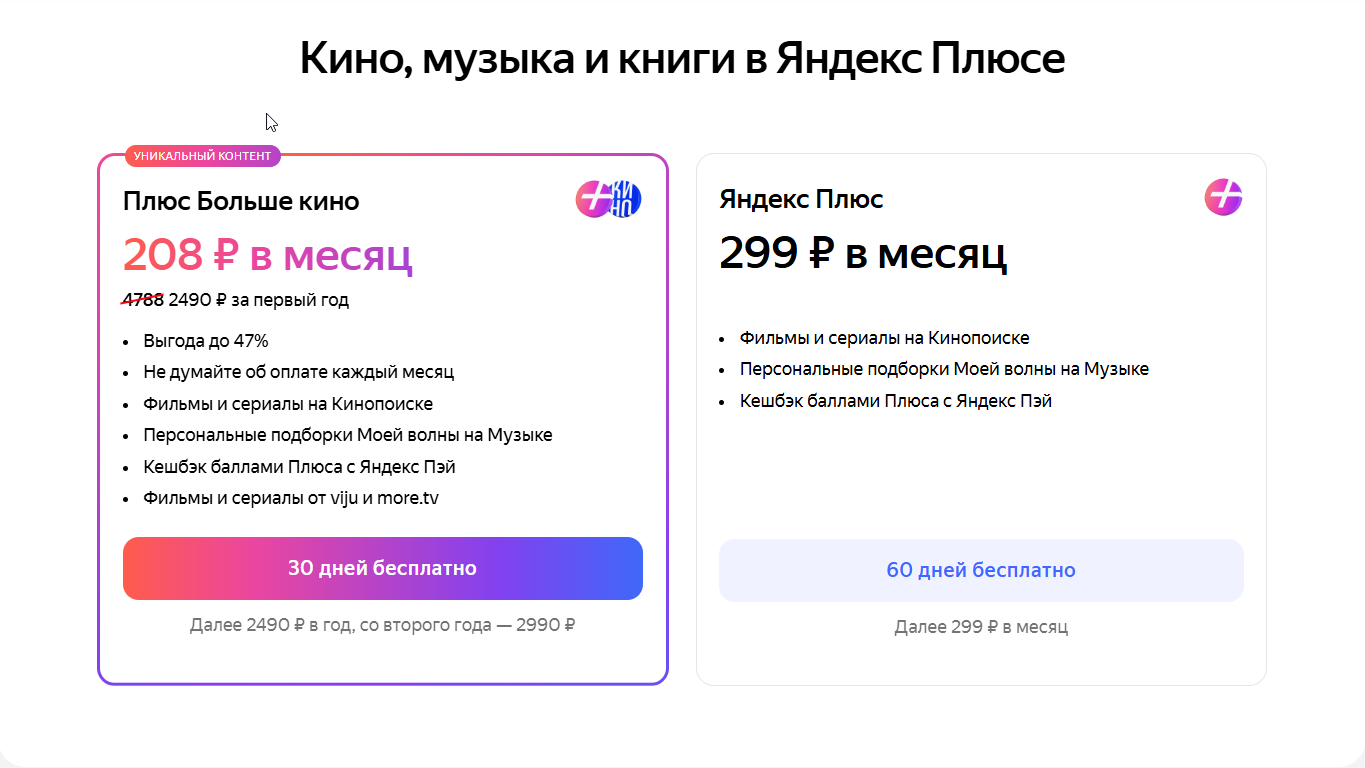The width and height of the screenshot is (1365, 768).
Task: Click the 'УНИКАЛЬНЫЙ КОНТЕНТ' badge
Action: tap(202, 156)
